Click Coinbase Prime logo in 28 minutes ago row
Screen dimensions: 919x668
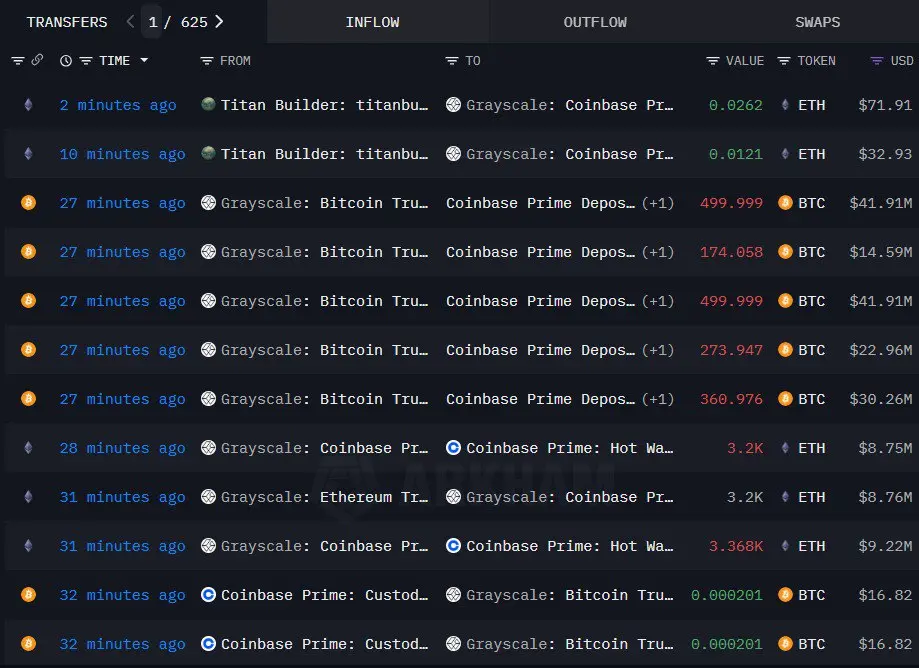[453, 448]
